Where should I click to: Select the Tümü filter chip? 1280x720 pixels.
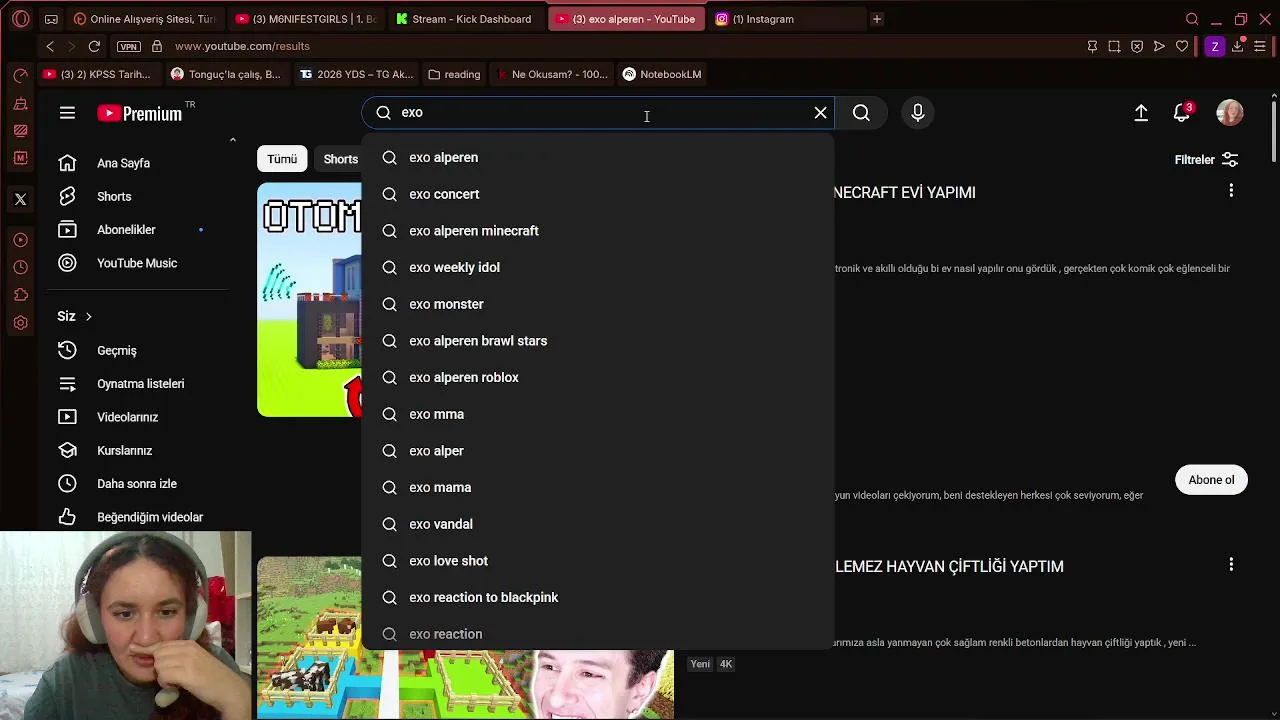(282, 159)
